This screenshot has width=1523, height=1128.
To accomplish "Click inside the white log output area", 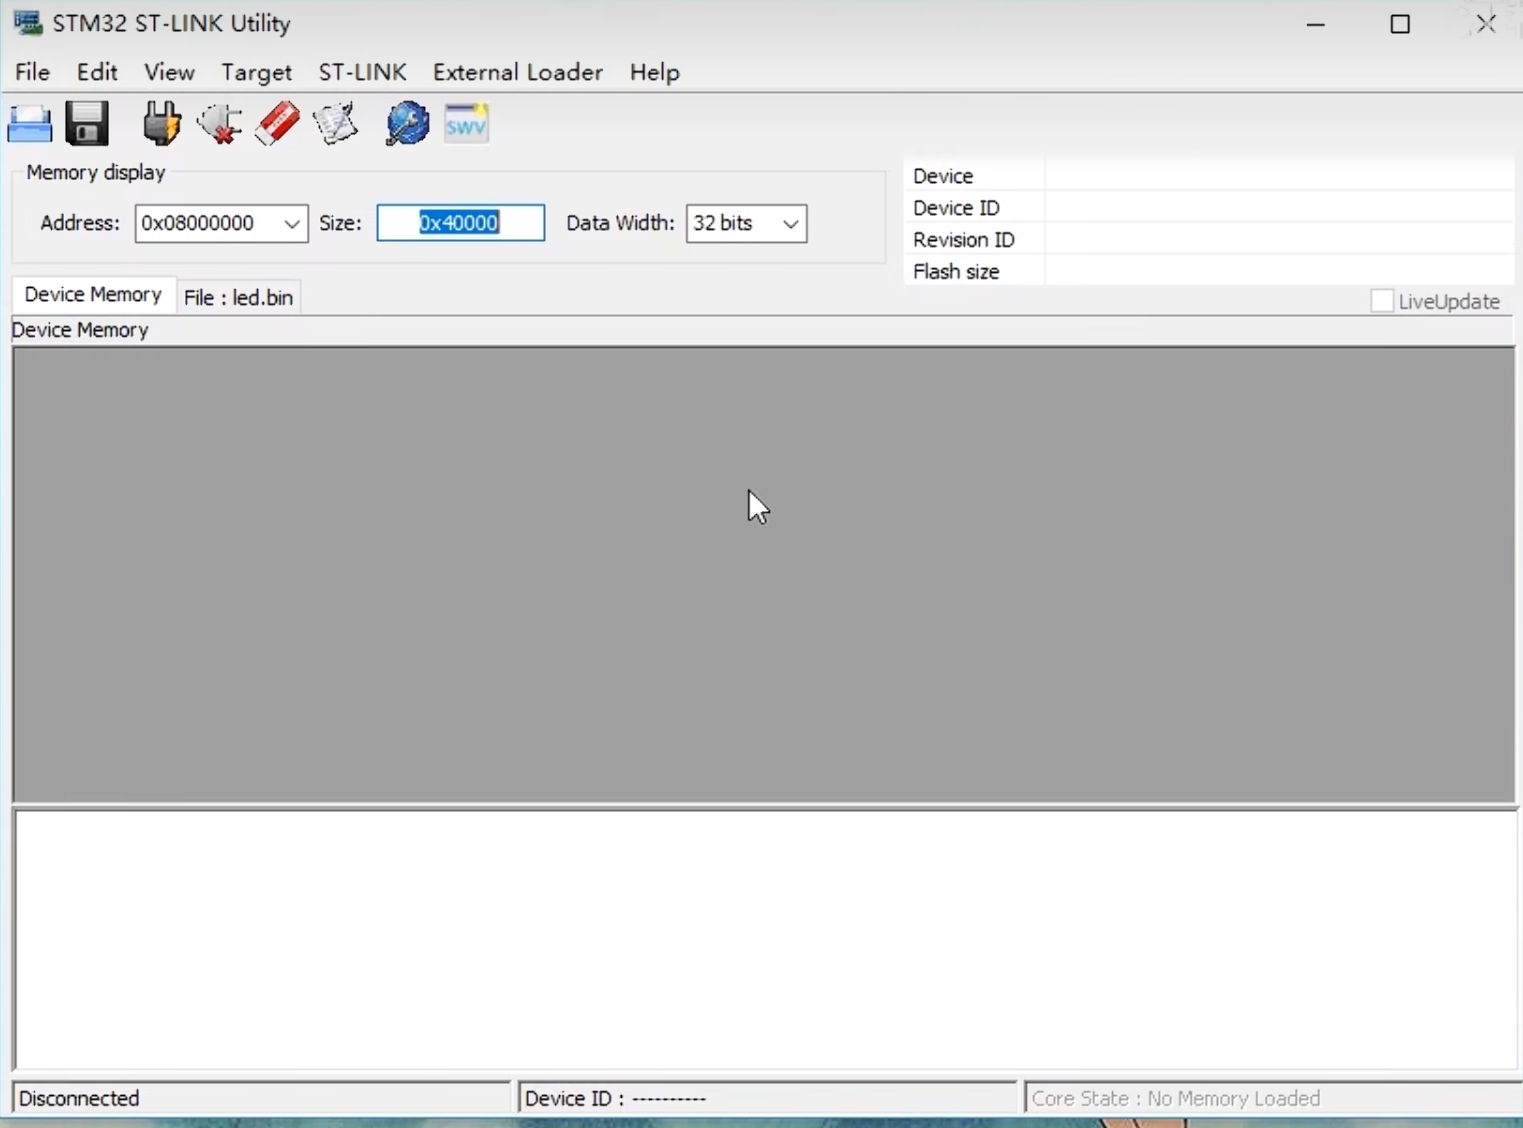I will (766, 940).
